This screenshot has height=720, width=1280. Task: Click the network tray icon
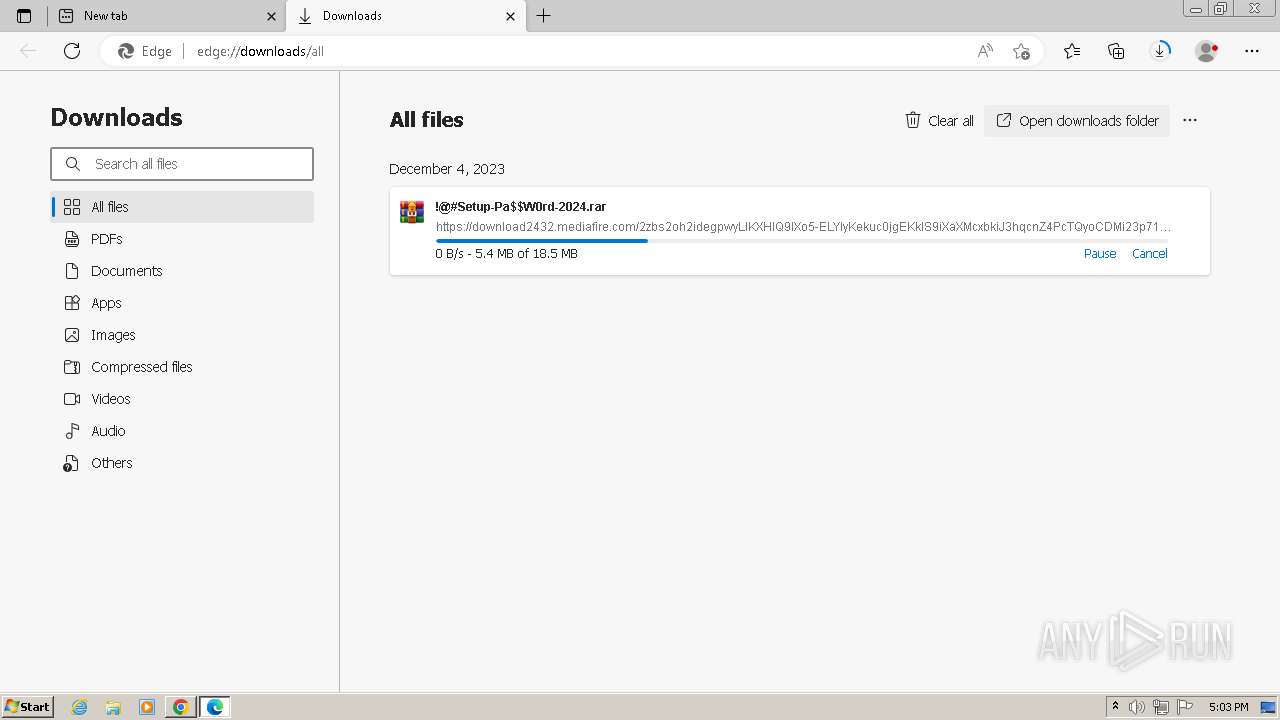click(x=1161, y=707)
